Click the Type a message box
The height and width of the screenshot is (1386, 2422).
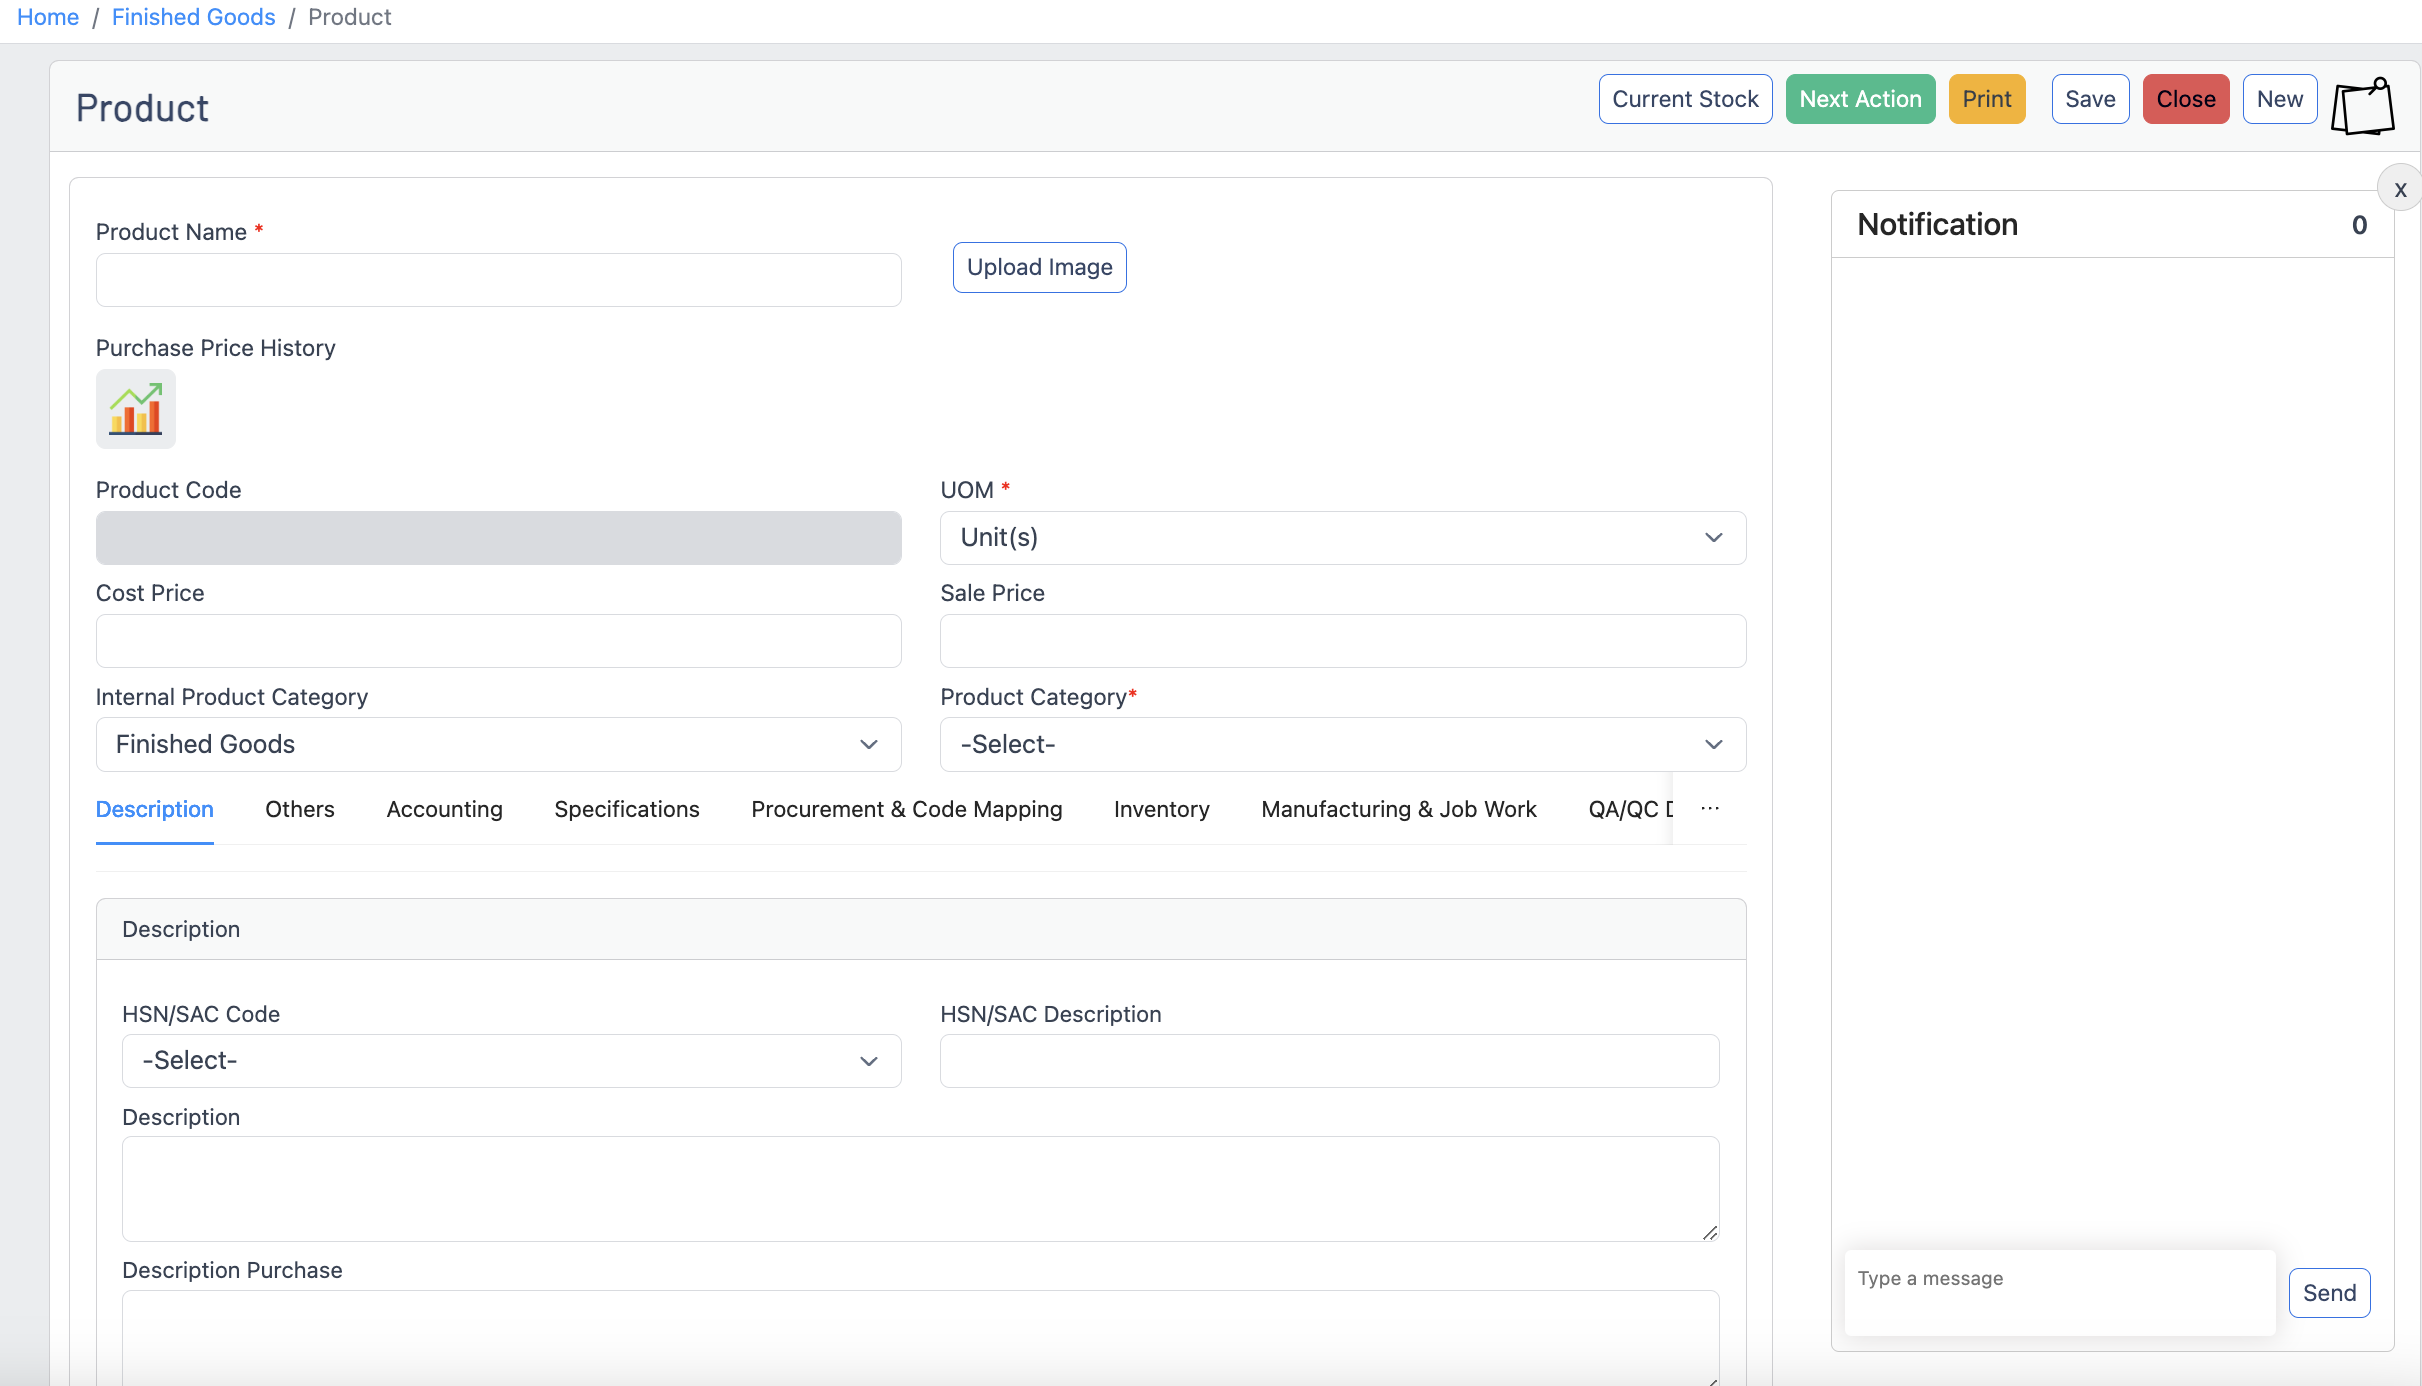pos(2060,1292)
